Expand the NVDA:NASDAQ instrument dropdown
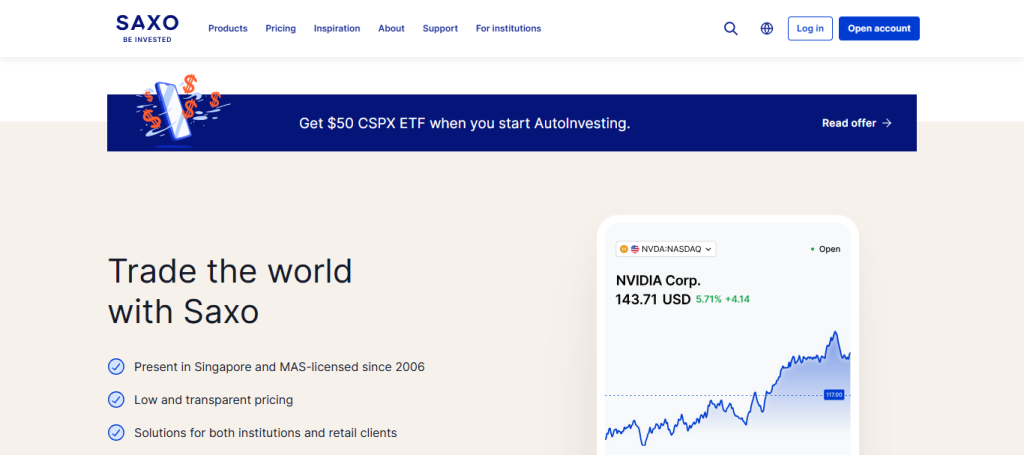 click(x=665, y=249)
